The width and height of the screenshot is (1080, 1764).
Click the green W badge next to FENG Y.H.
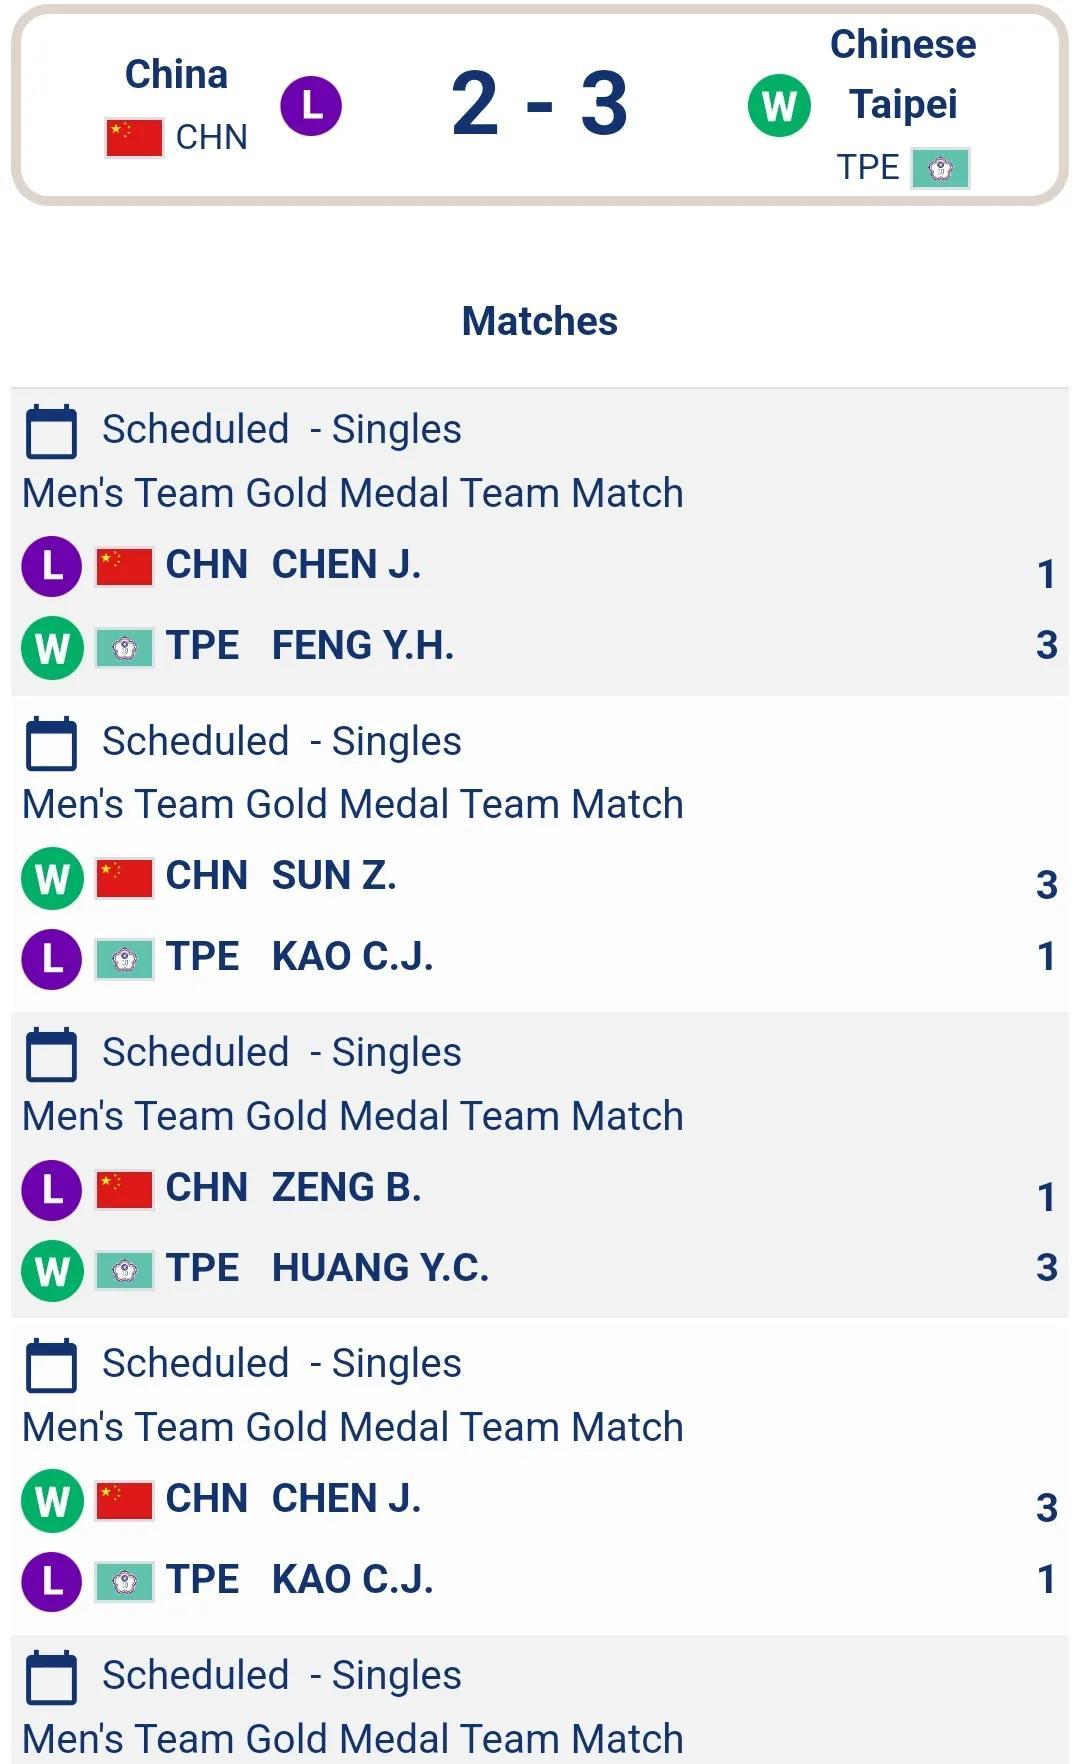(x=52, y=648)
